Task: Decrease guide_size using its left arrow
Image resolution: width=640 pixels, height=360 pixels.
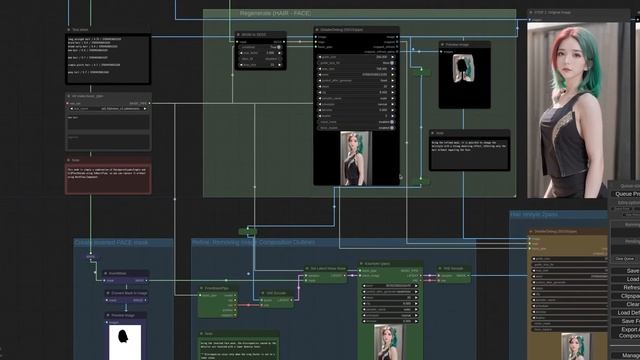Action: point(320,57)
